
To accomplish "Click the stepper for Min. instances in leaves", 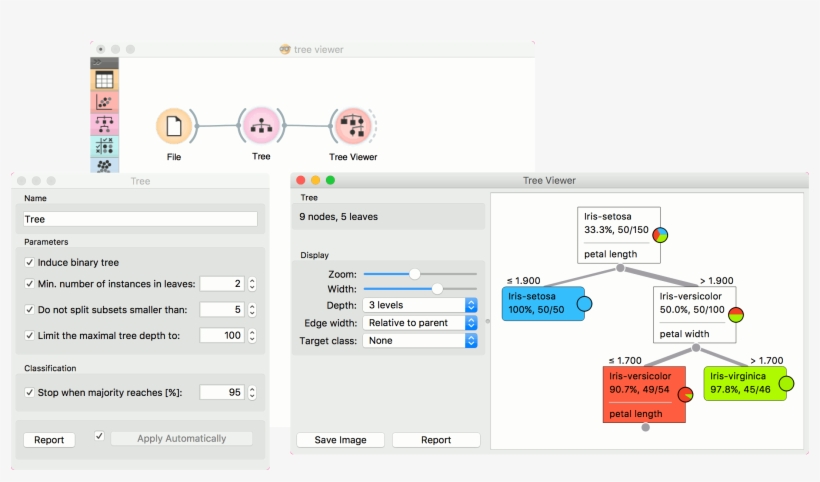I will pos(252,284).
